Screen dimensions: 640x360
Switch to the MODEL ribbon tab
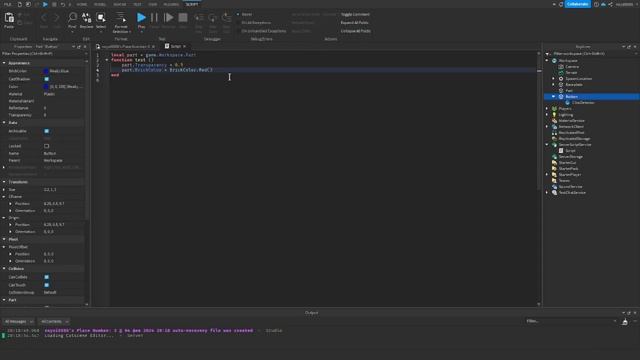pos(100,4)
